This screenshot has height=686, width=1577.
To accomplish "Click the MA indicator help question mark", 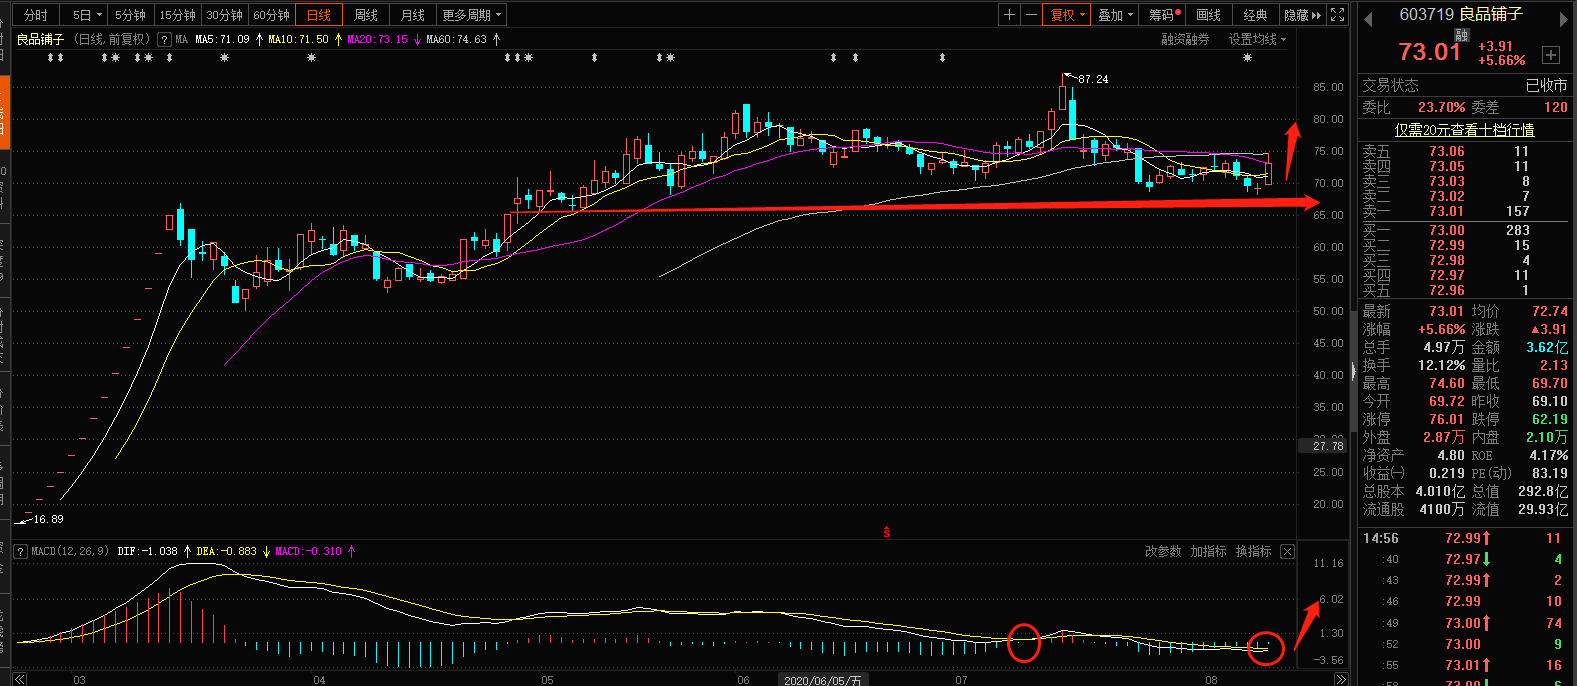I will click(x=164, y=39).
